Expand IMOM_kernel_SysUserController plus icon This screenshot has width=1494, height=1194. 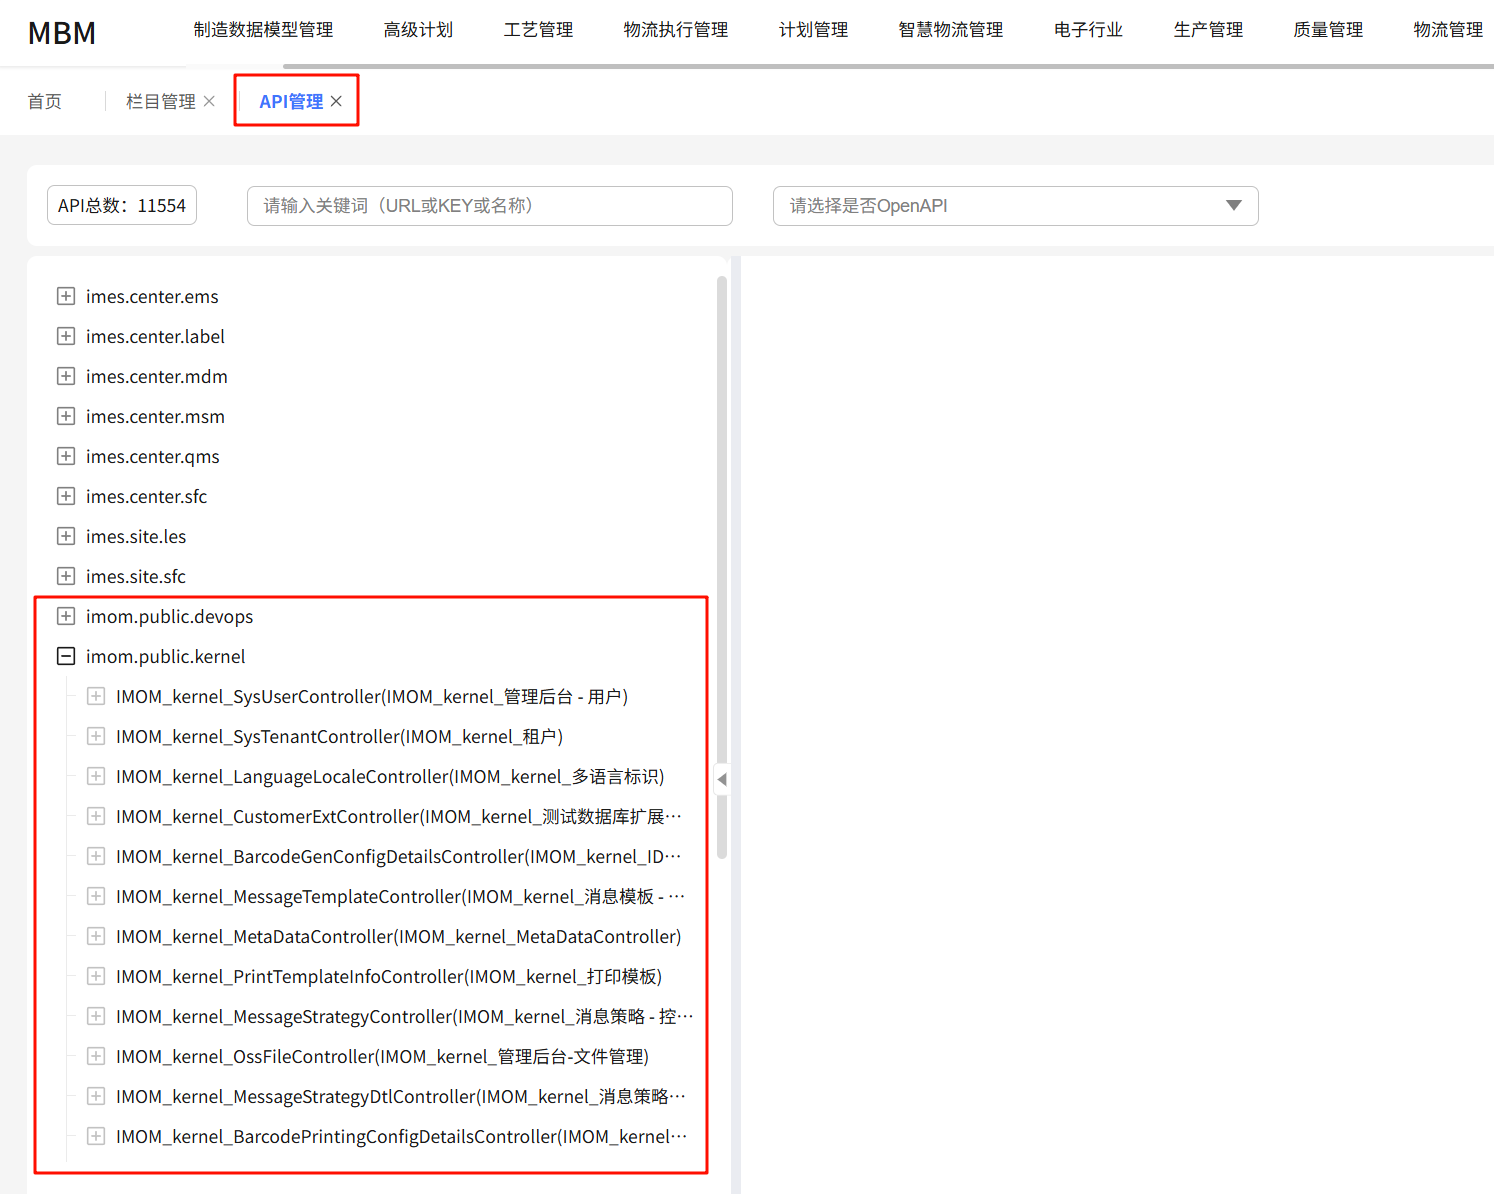(x=96, y=696)
